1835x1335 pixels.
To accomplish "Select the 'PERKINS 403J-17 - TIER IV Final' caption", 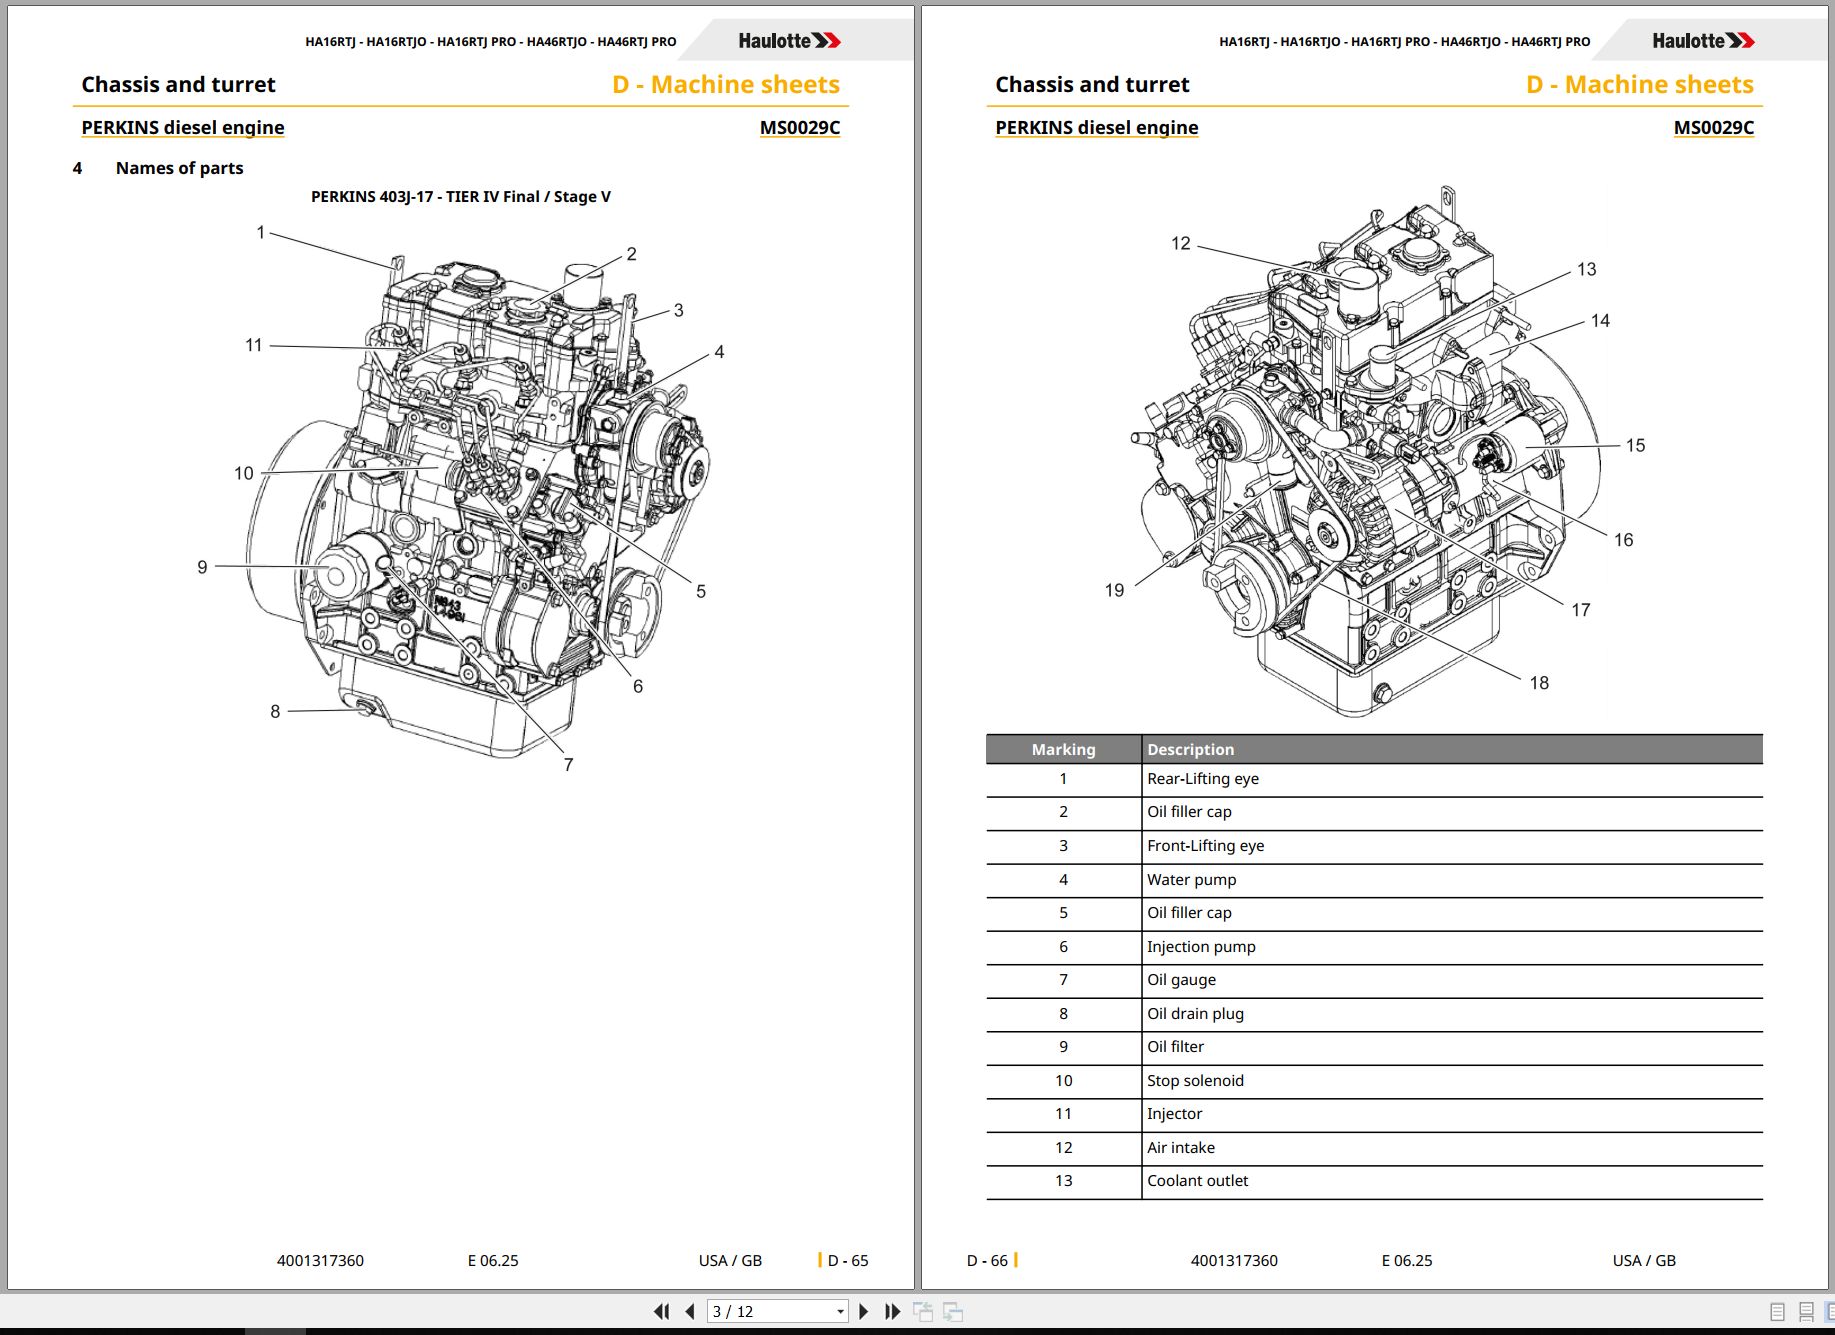I will point(461,196).
